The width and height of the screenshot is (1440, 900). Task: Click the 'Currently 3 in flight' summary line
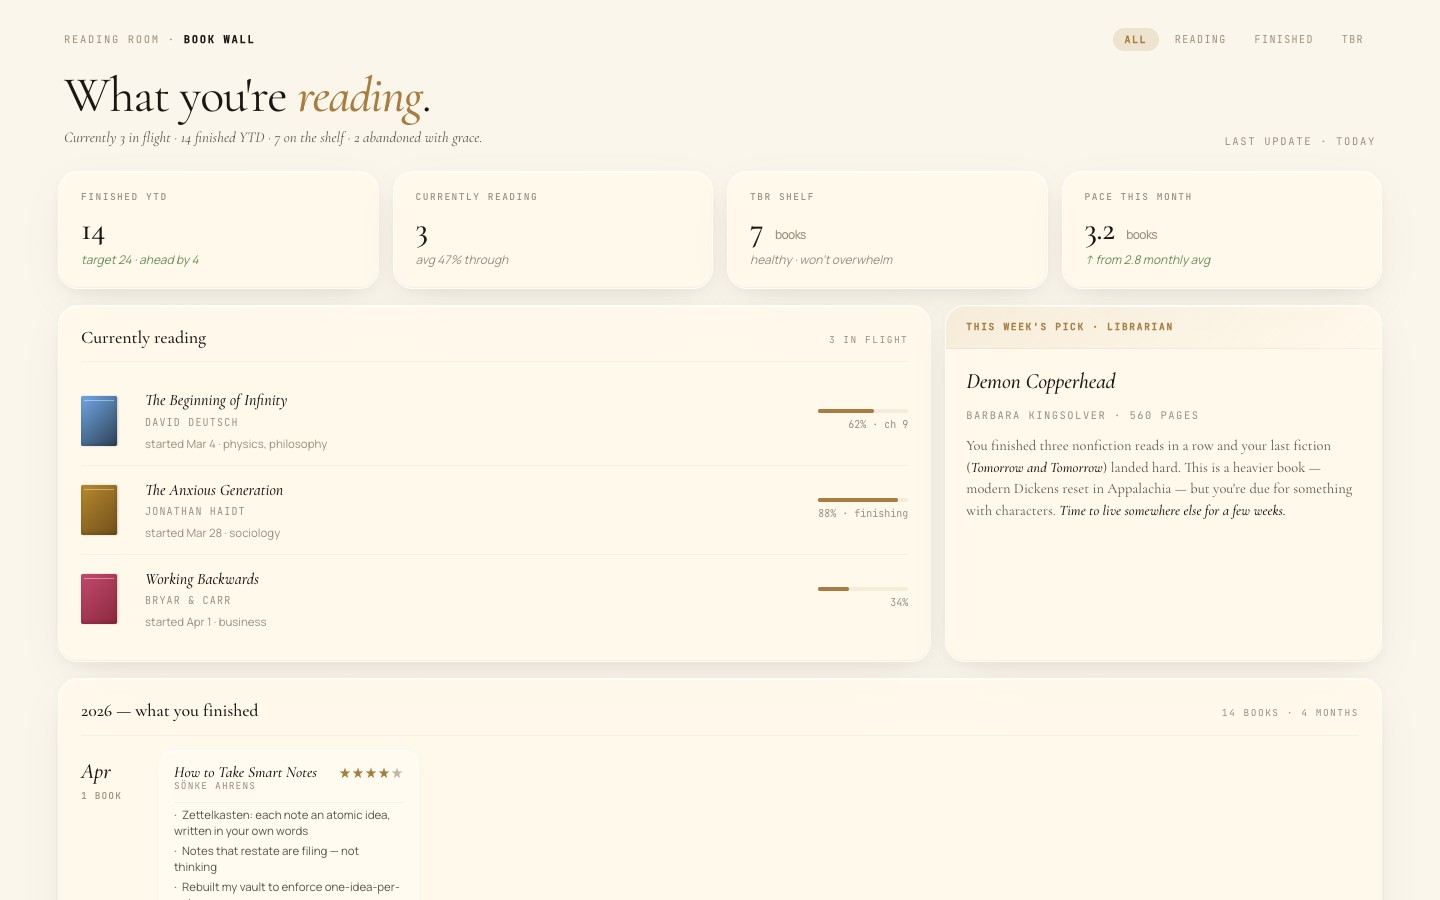tap(273, 138)
